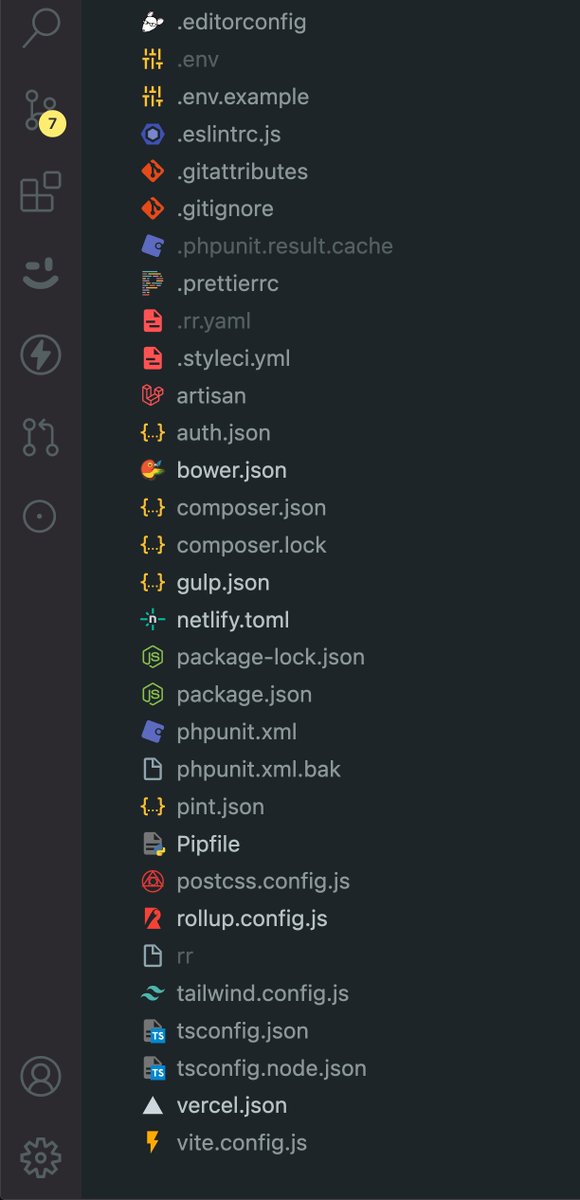Image resolution: width=580 pixels, height=1200 pixels.
Task: Open composer.json file
Action: [252, 508]
